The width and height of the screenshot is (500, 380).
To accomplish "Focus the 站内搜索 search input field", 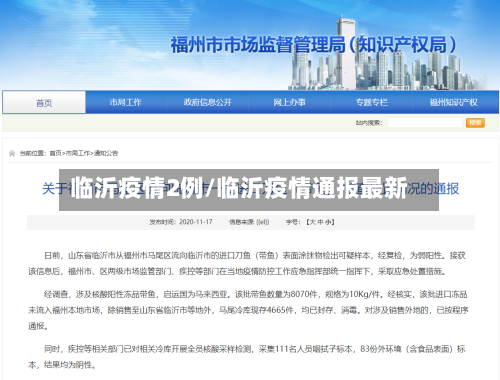I will pyautogui.click(x=425, y=123).
